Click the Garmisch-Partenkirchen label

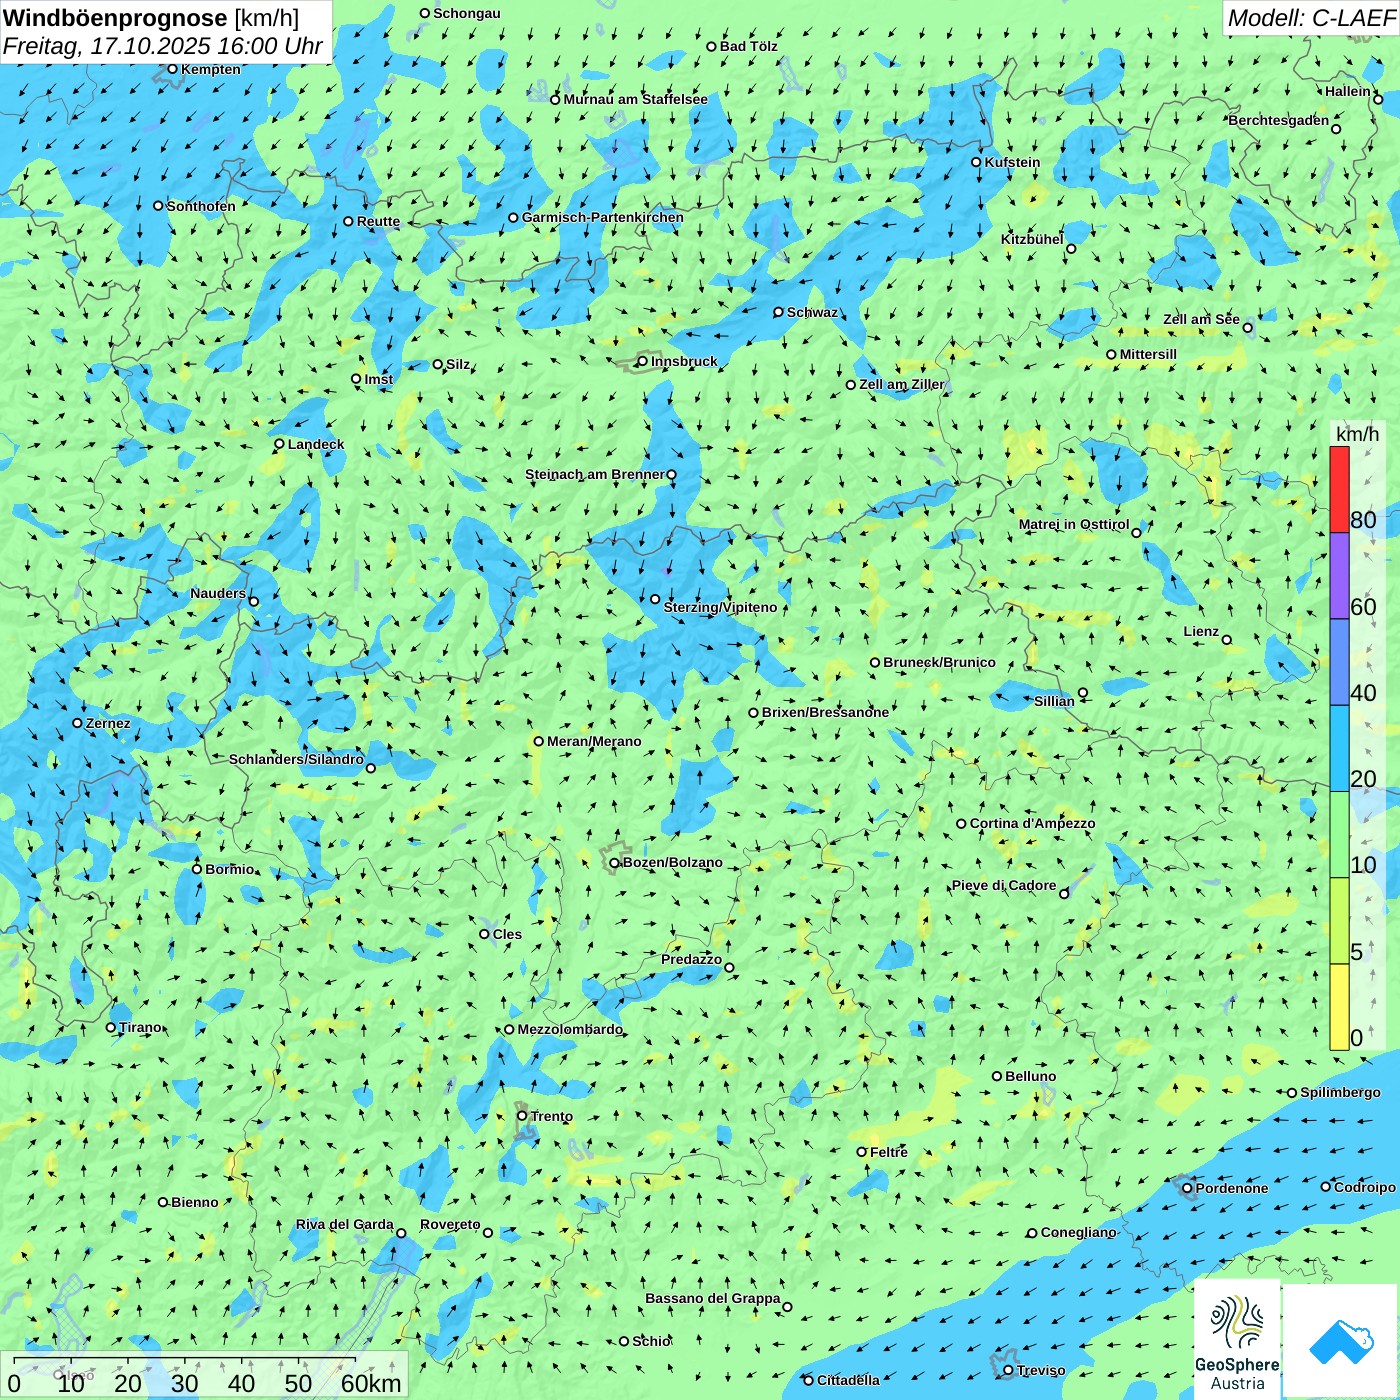603,217
